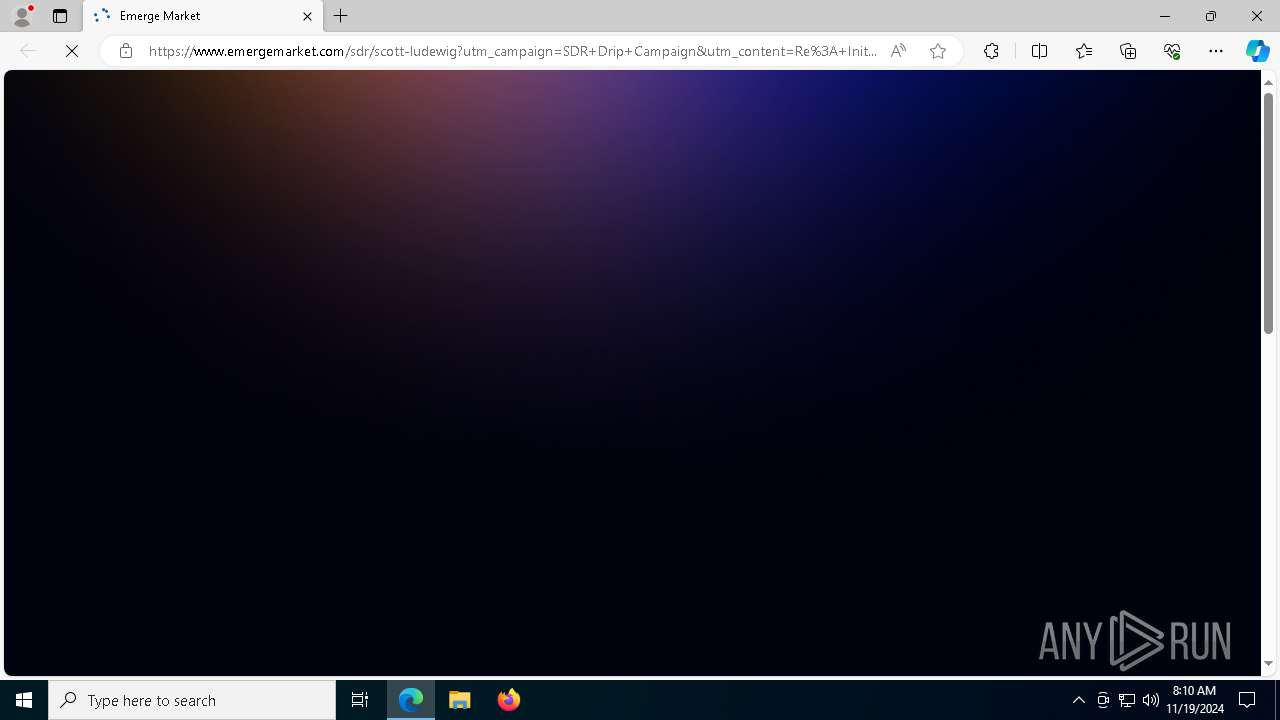This screenshot has height=720, width=1280.
Task: Open Settings and more ellipsis menu
Action: point(1216,51)
